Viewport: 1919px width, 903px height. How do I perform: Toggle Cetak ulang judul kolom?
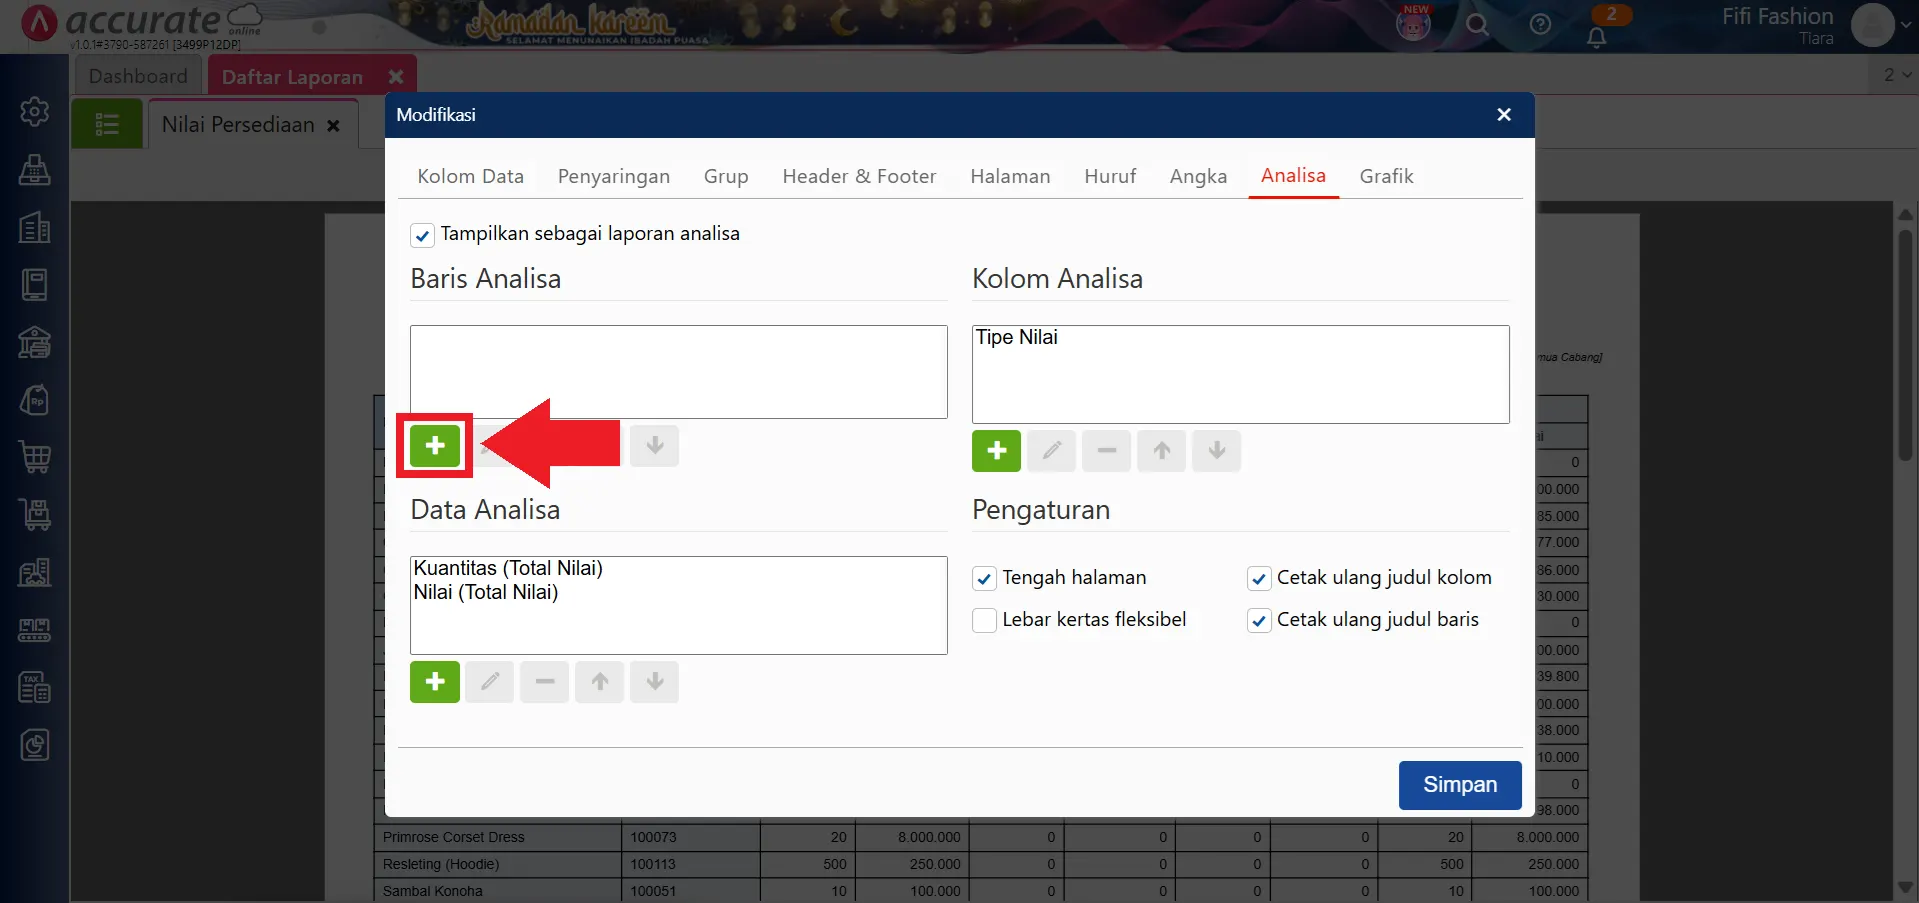(x=1259, y=578)
